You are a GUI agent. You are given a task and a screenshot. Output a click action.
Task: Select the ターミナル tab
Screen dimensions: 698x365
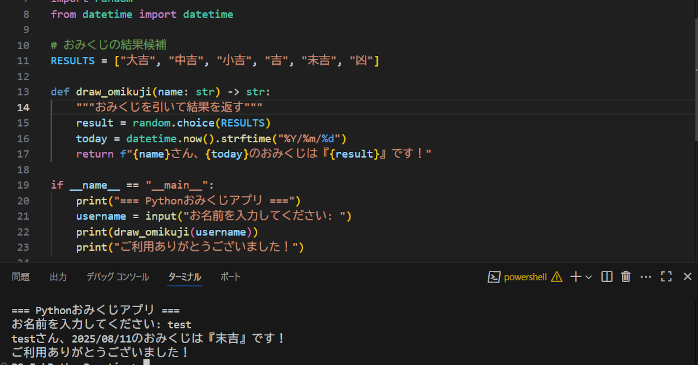[184, 277]
